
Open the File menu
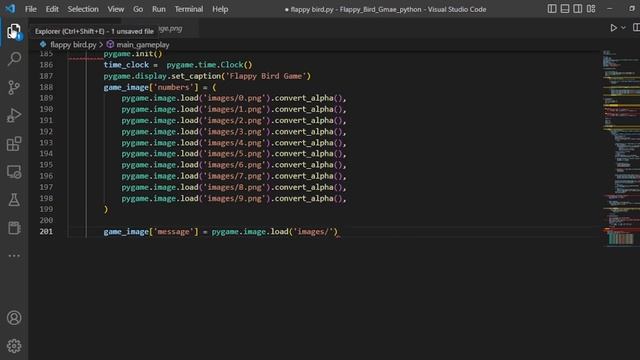pyautogui.click(x=31, y=9)
